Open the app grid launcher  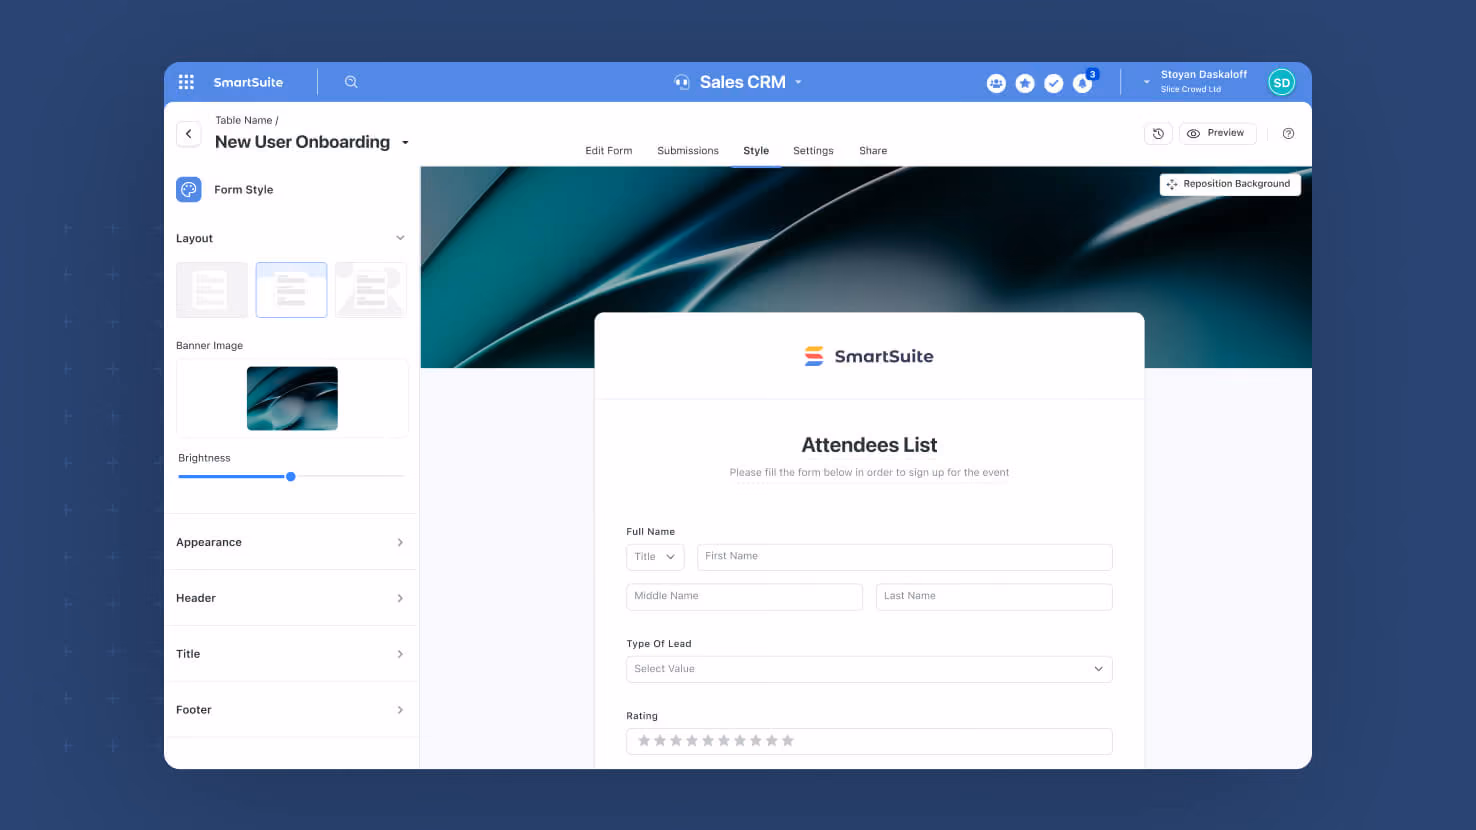click(186, 82)
